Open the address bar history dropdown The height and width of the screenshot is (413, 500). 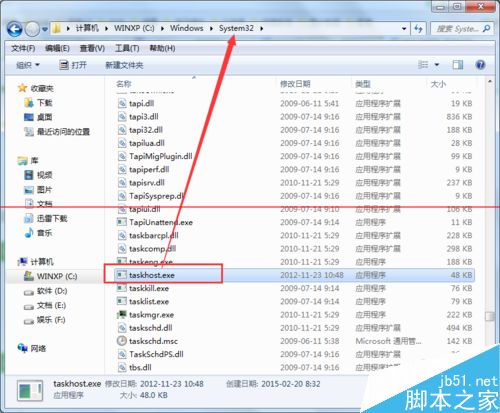click(x=404, y=29)
